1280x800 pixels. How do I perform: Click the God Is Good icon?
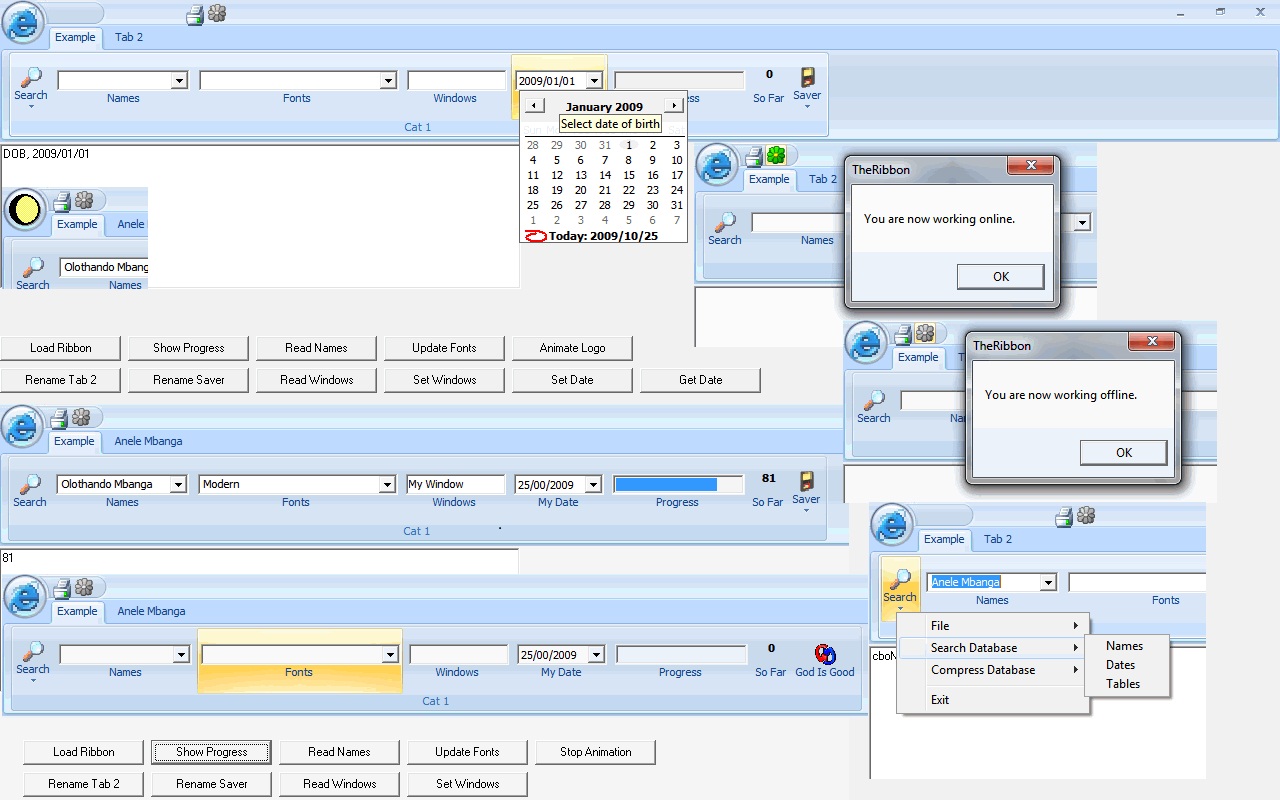(x=825, y=655)
